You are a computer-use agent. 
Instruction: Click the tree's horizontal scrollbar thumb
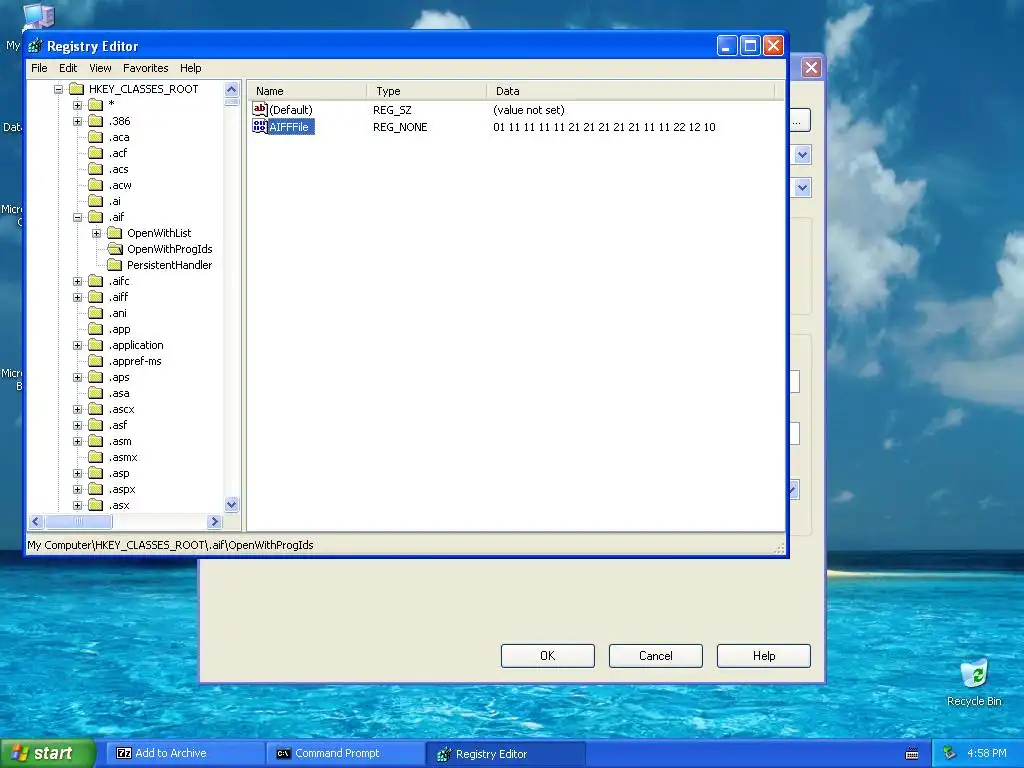click(x=78, y=521)
